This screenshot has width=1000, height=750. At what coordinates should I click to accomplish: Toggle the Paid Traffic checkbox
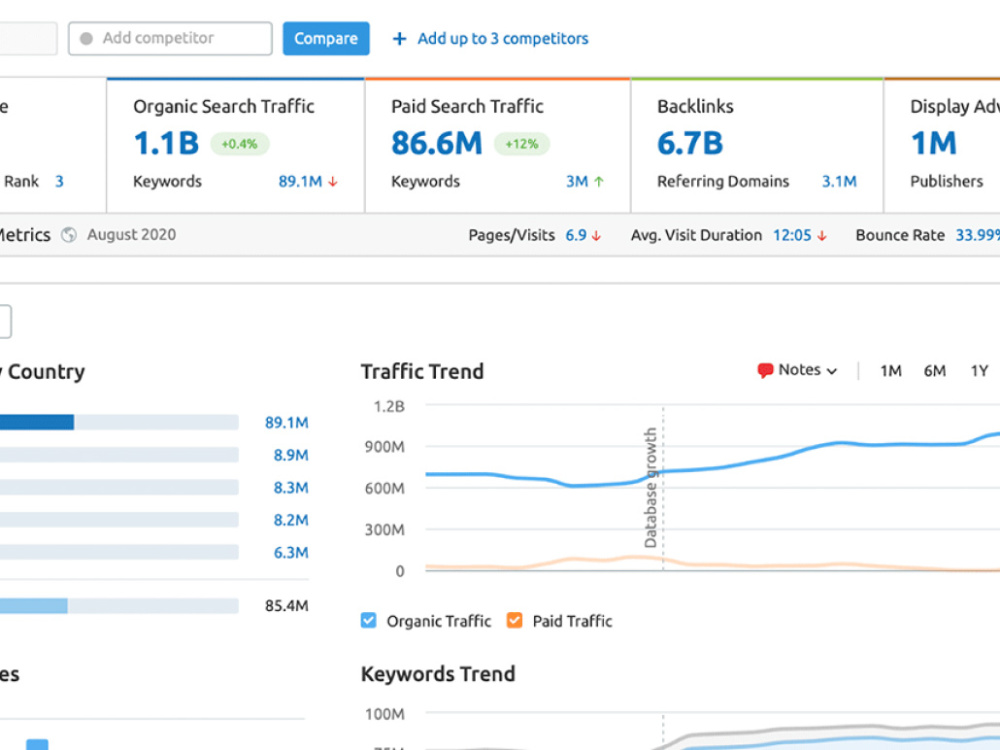pos(514,621)
